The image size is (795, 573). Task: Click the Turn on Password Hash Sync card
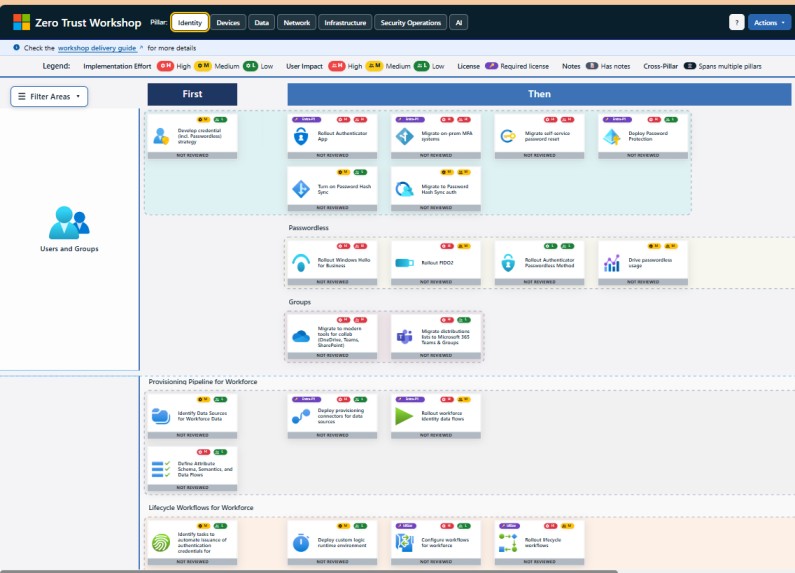click(x=332, y=187)
